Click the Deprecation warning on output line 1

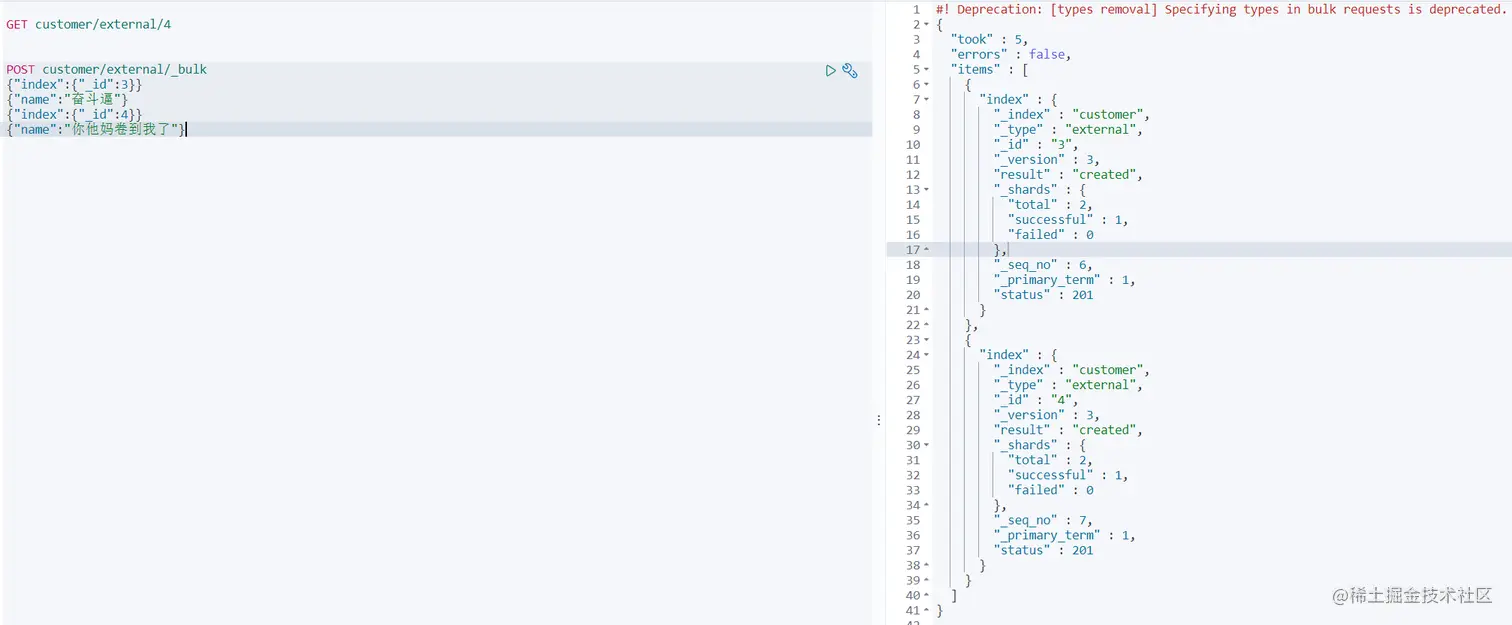1220,9
